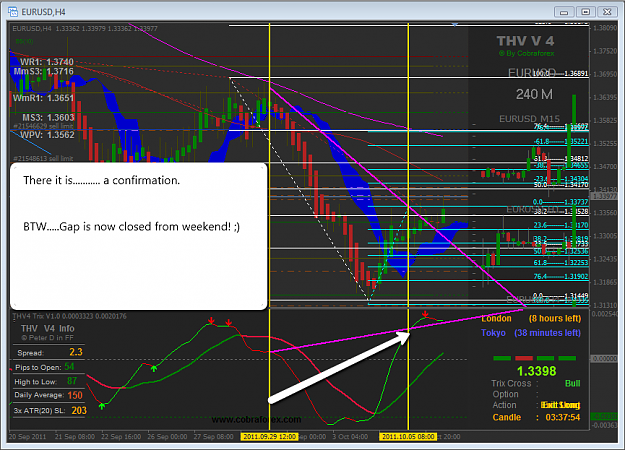The width and height of the screenshot is (625, 450).
Task: Select the 'MS3: 1.3603' level label
Action: 48,118
